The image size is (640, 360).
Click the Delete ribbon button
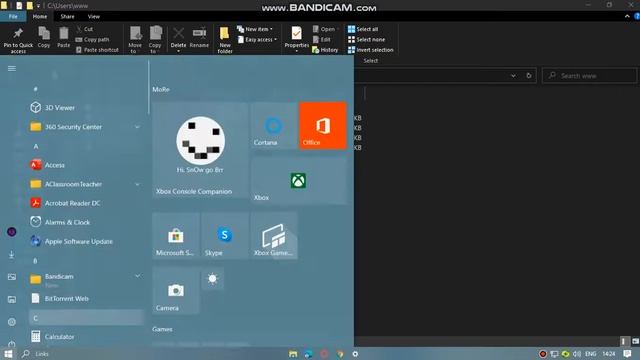tap(178, 40)
